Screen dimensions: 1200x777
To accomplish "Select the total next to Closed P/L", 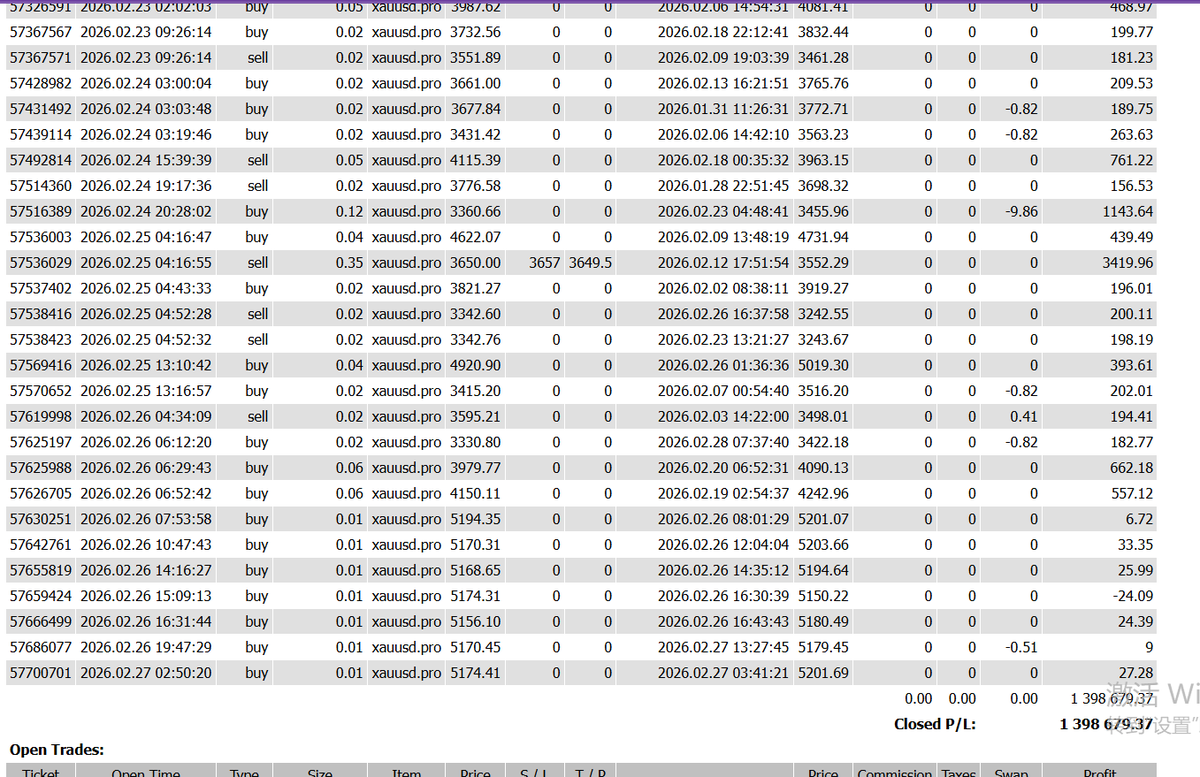I will (1106, 724).
